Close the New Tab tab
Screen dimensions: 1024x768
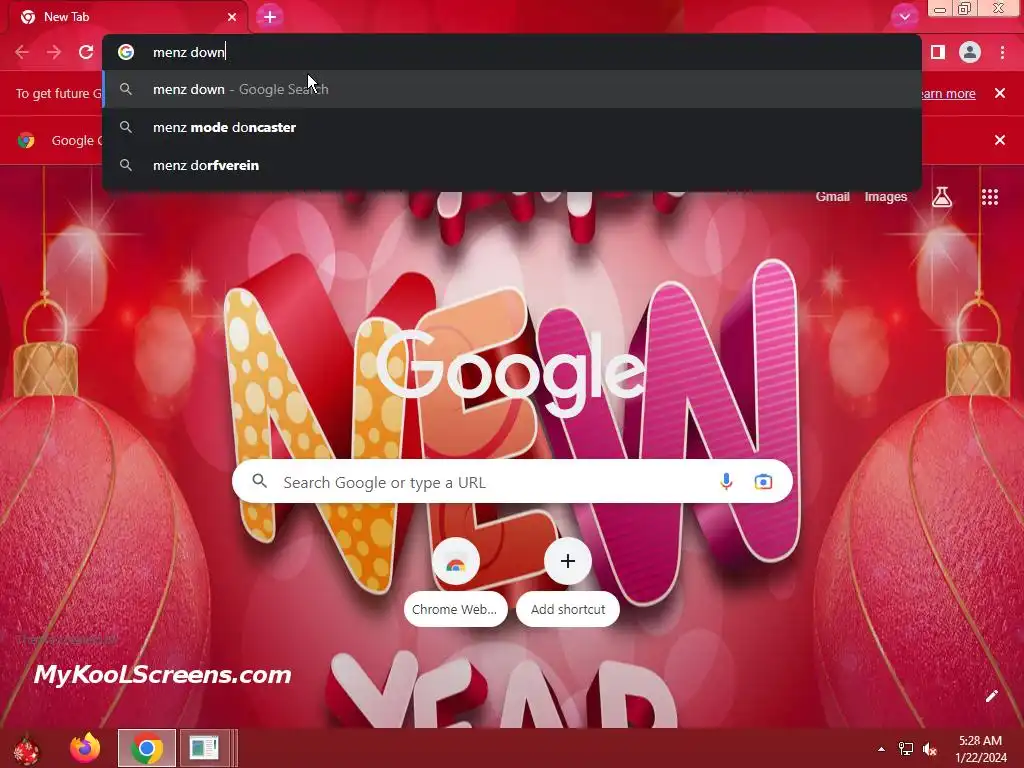(x=232, y=17)
